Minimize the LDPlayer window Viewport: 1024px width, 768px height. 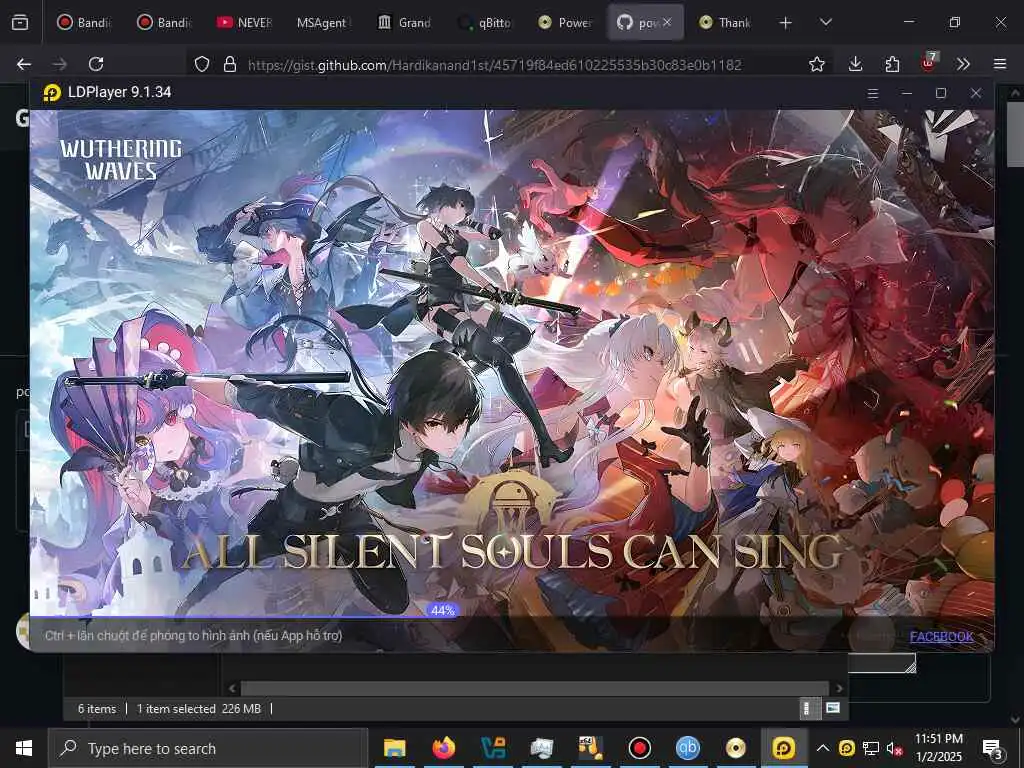coord(906,93)
